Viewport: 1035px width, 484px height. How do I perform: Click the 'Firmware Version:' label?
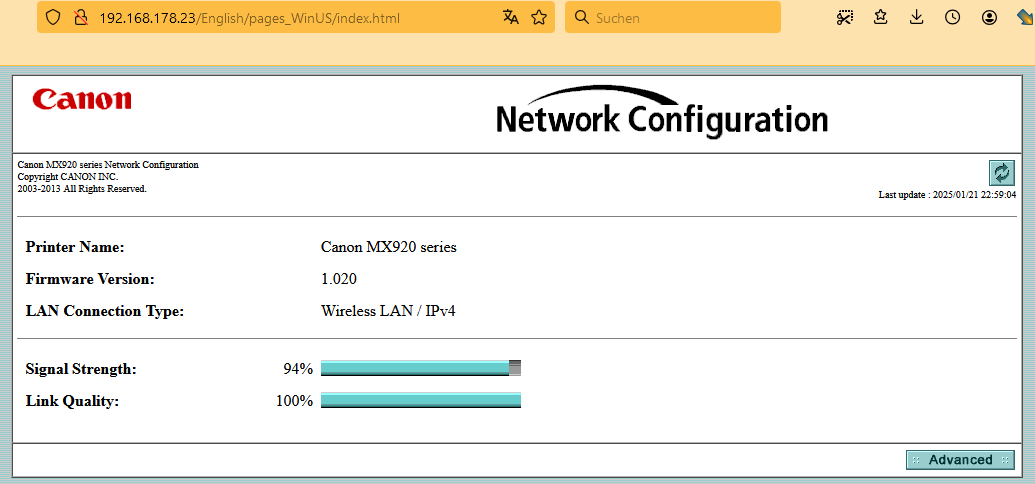pyautogui.click(x=90, y=279)
